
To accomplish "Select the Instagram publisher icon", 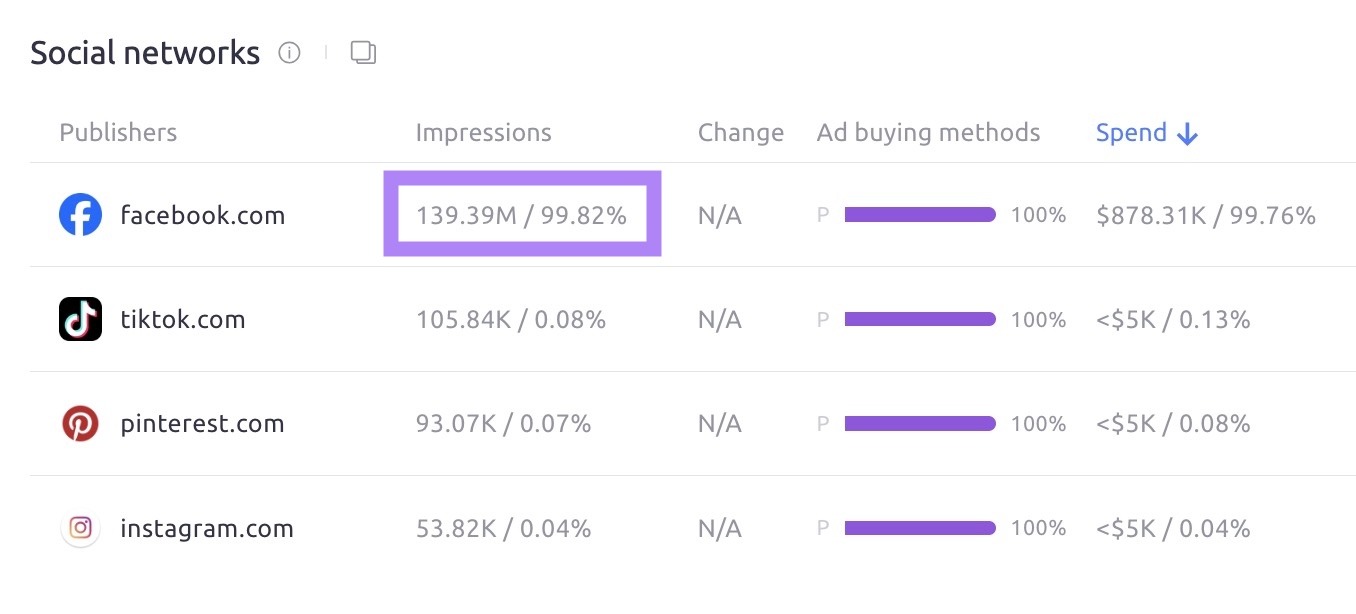I will (x=80, y=528).
